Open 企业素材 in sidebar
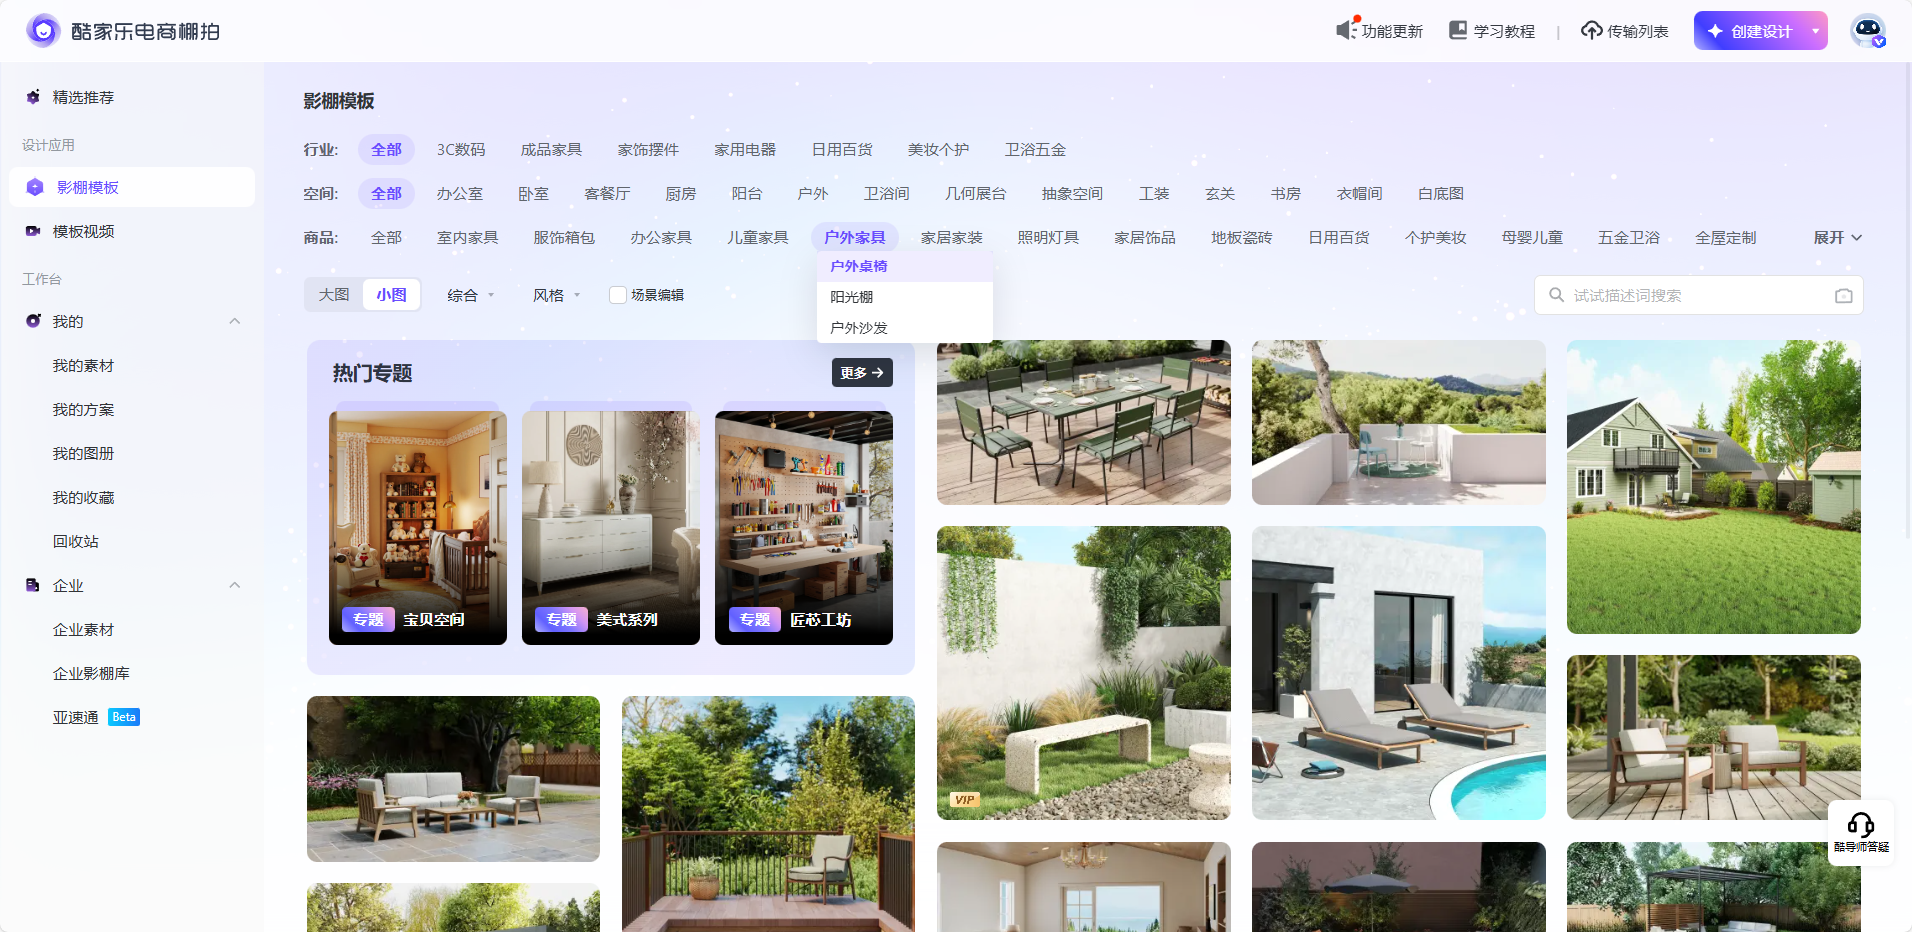 click(83, 630)
